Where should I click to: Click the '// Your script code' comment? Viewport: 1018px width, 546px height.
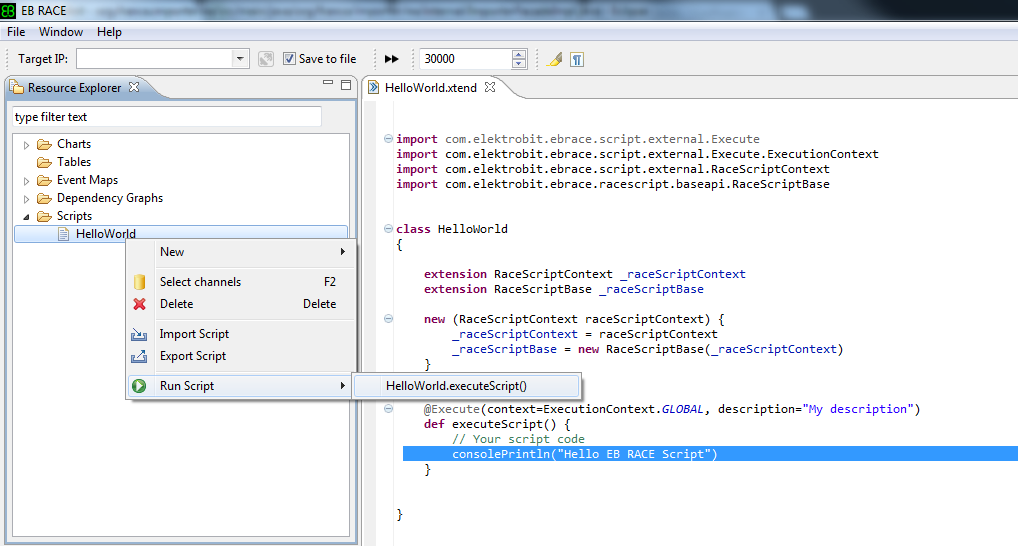(518, 439)
